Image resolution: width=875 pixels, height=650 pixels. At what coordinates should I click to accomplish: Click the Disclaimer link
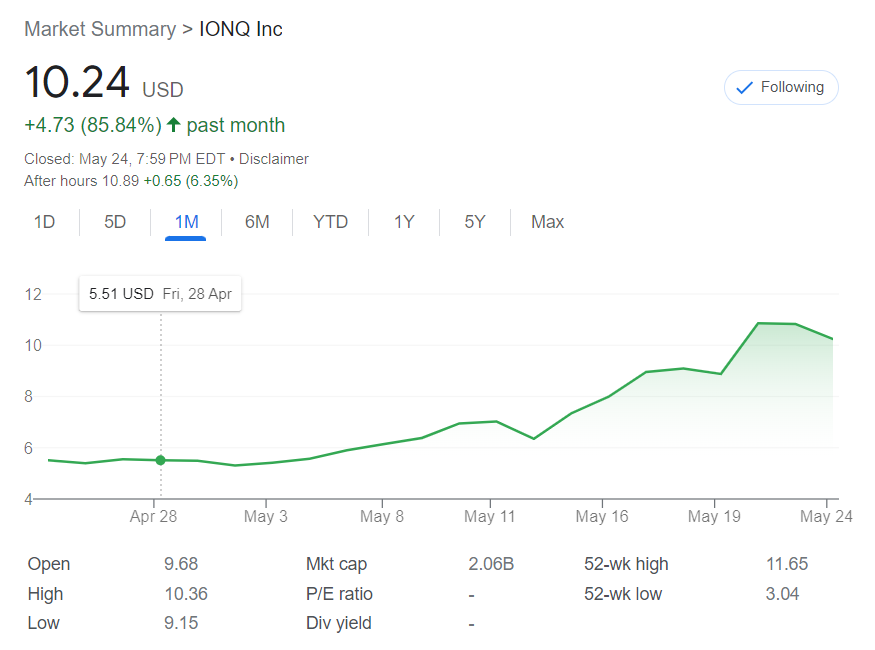point(273,159)
